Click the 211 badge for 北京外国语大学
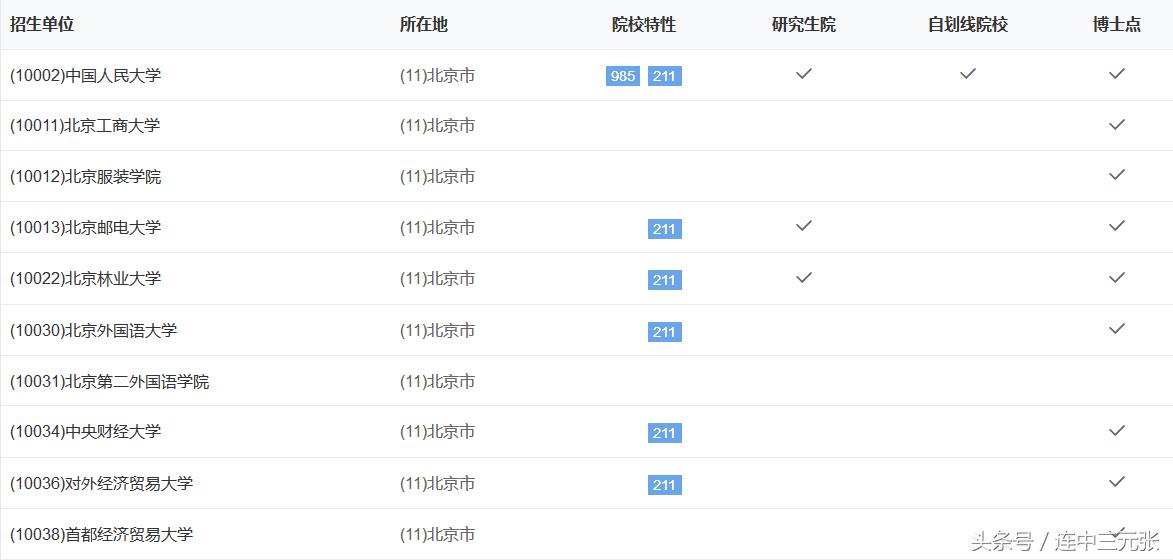This screenshot has height=560, width=1173. (x=664, y=332)
